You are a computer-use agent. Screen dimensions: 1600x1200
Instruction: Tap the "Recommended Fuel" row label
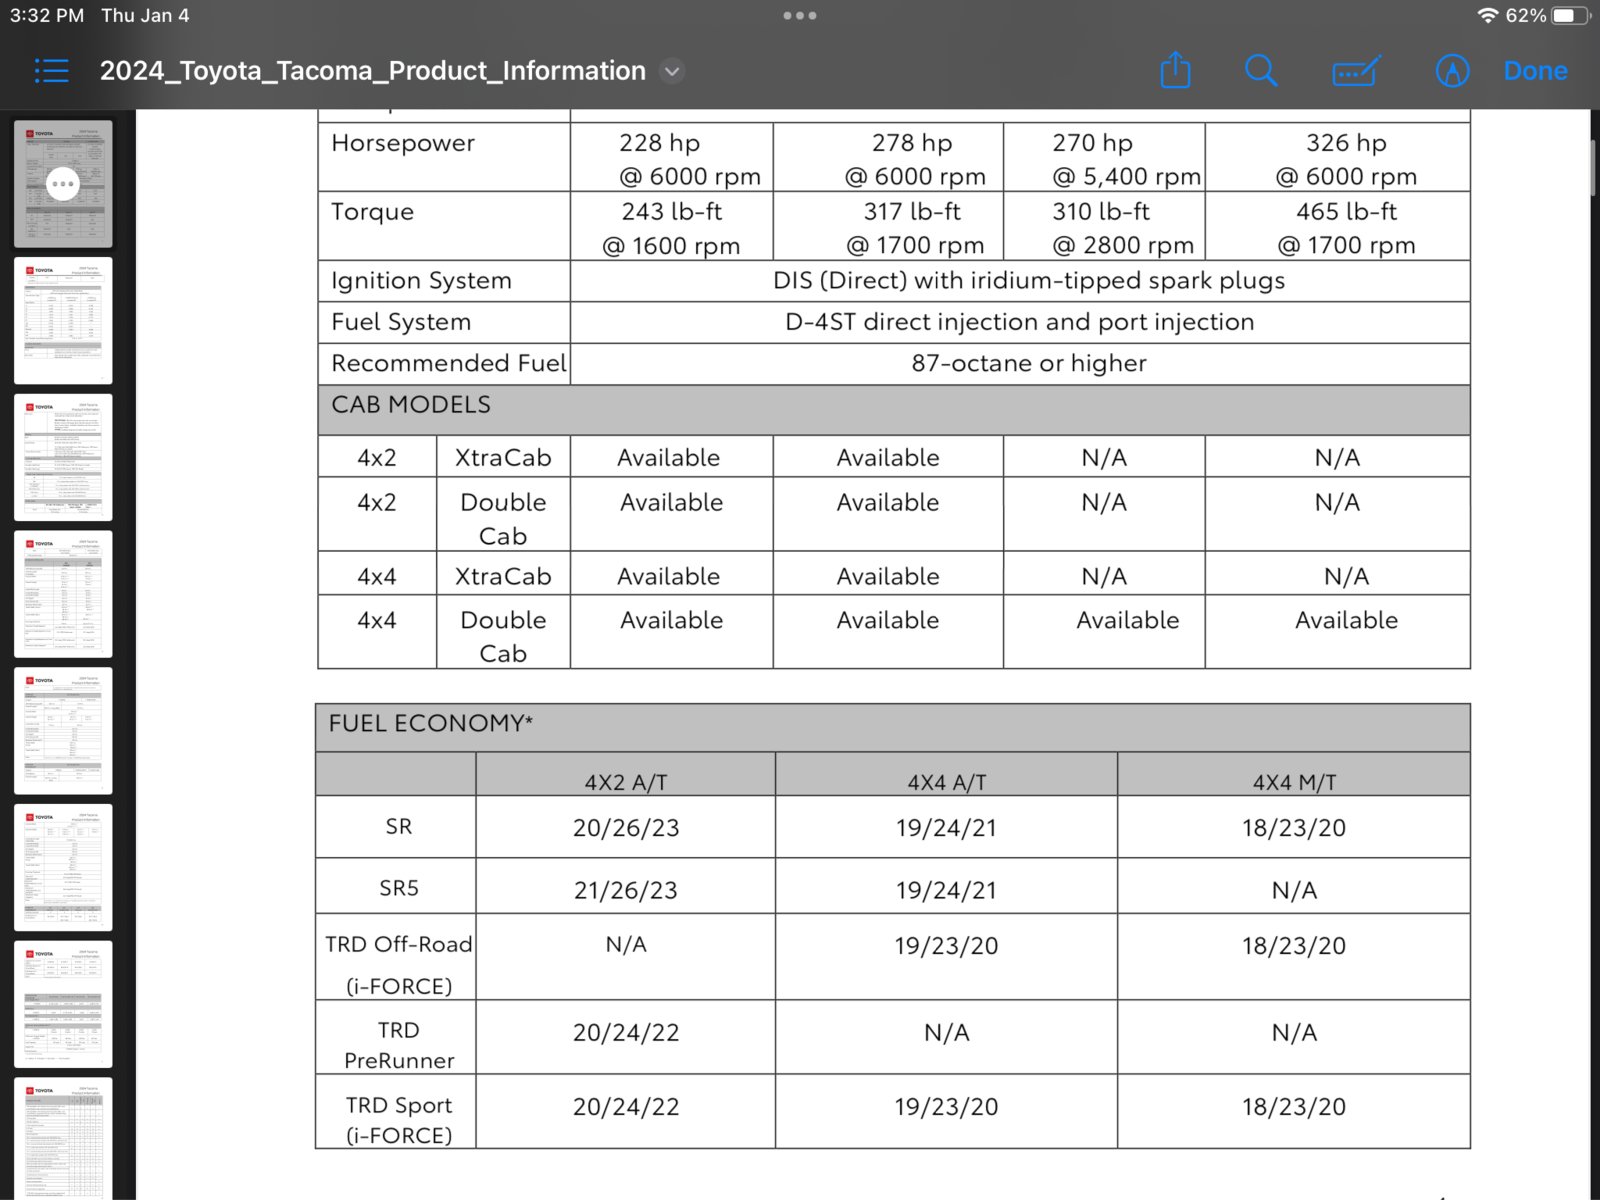pos(449,363)
